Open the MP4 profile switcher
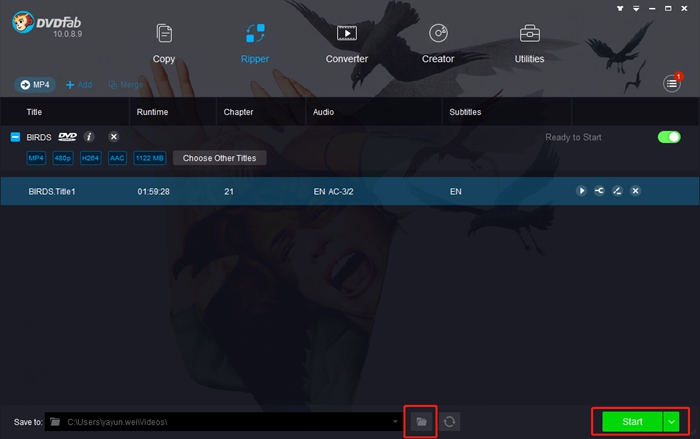The image size is (700, 439). (x=35, y=85)
